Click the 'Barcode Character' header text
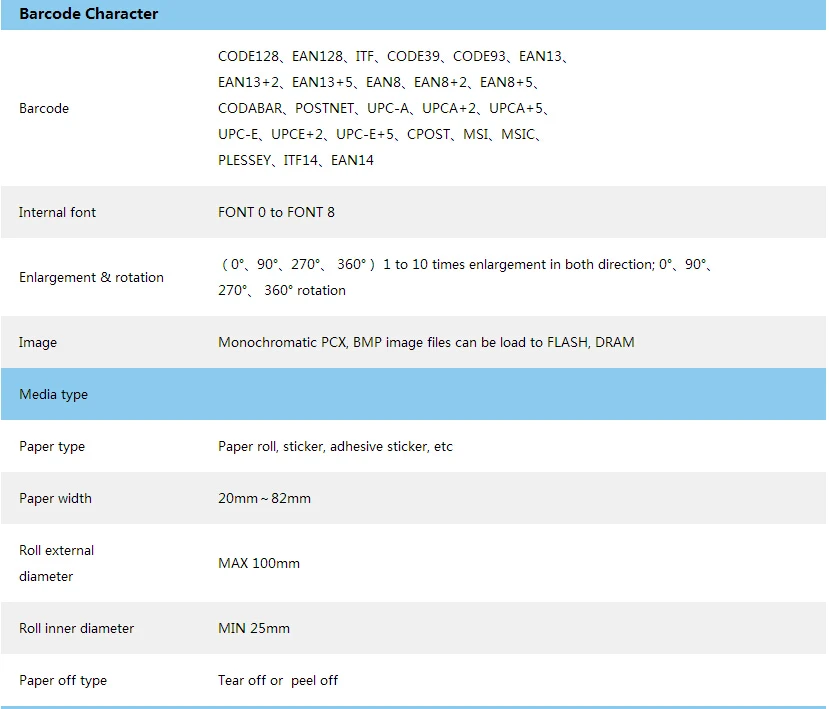The image size is (829, 709). point(88,14)
